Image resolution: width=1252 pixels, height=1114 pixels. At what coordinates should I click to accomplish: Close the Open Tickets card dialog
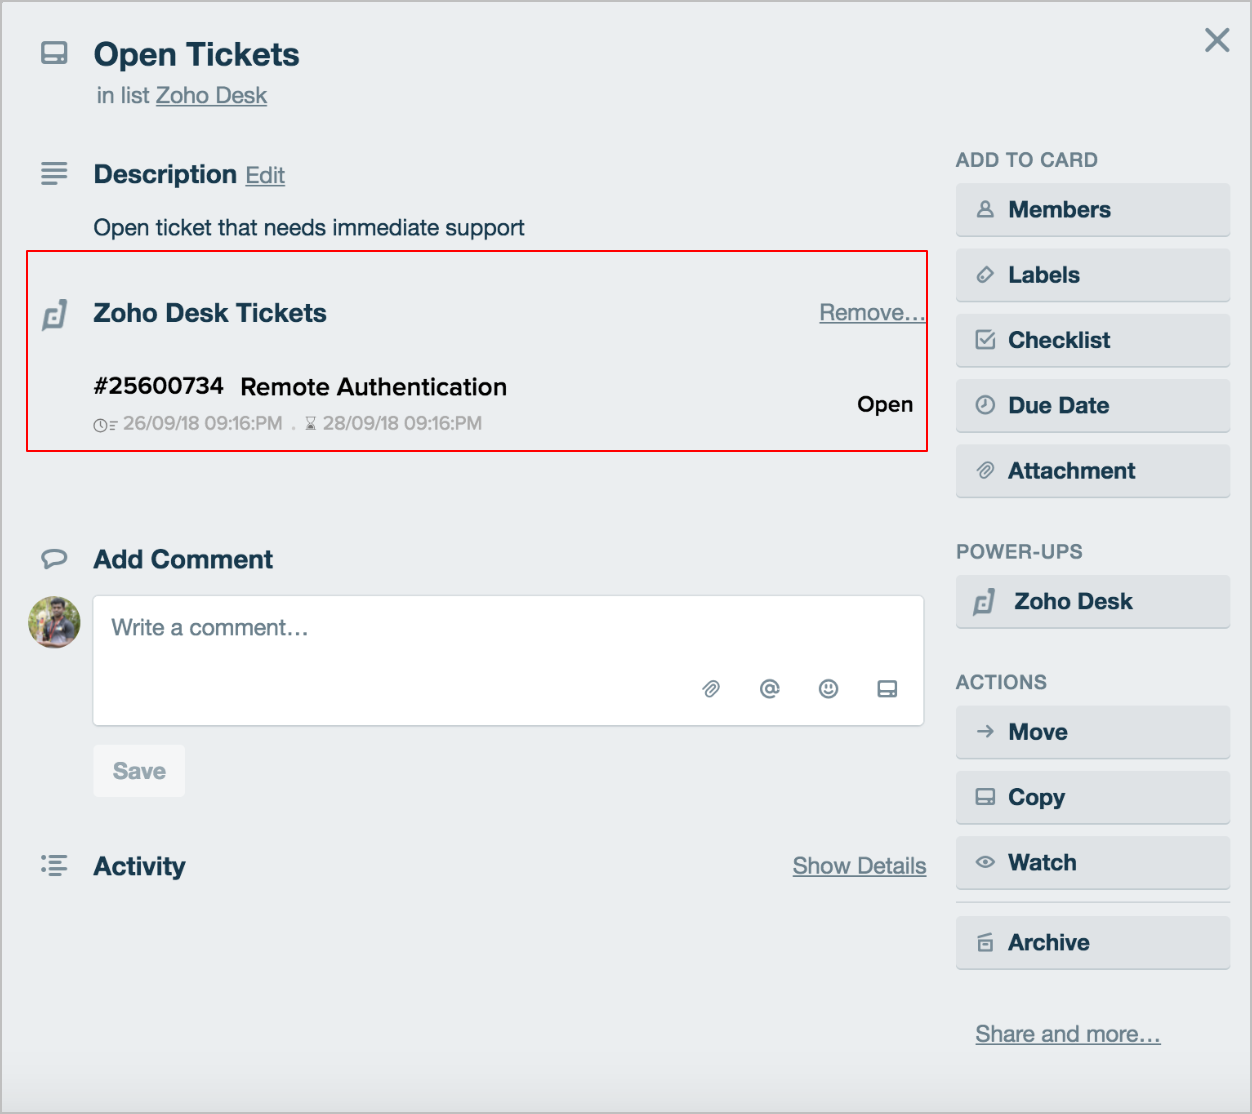pyautogui.click(x=1217, y=40)
